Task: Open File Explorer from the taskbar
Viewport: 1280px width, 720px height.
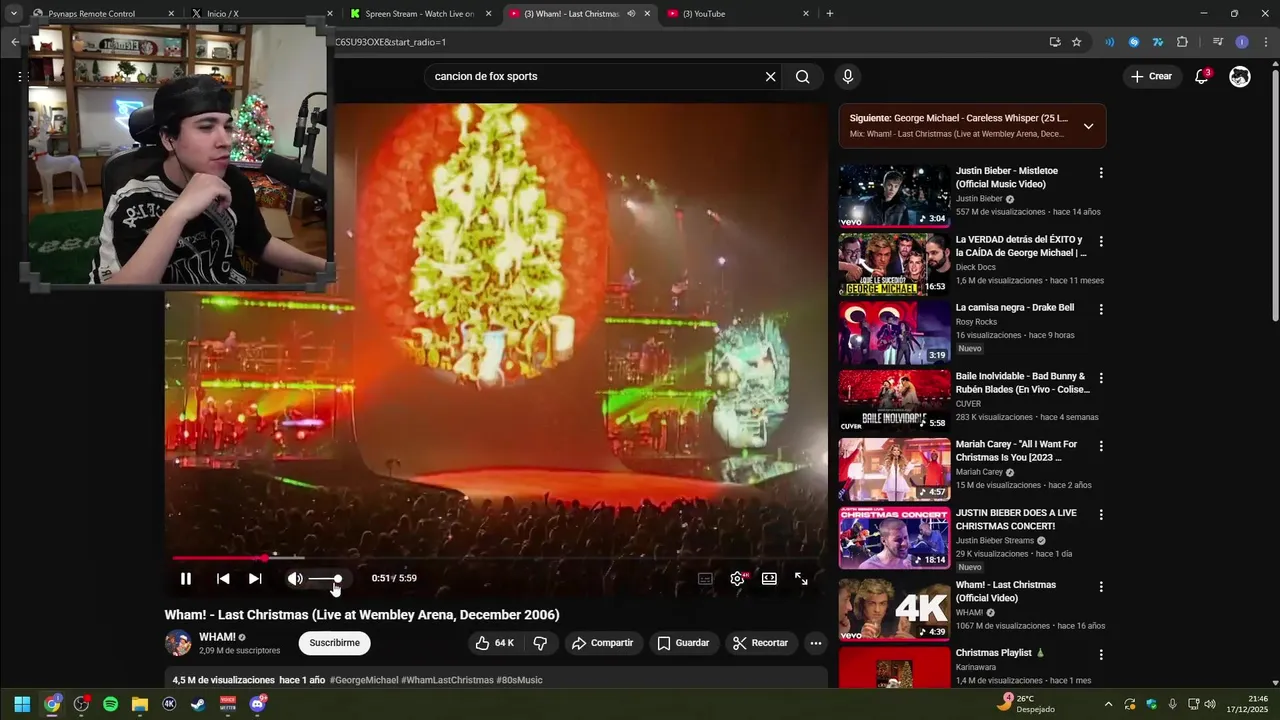Action: click(x=140, y=704)
